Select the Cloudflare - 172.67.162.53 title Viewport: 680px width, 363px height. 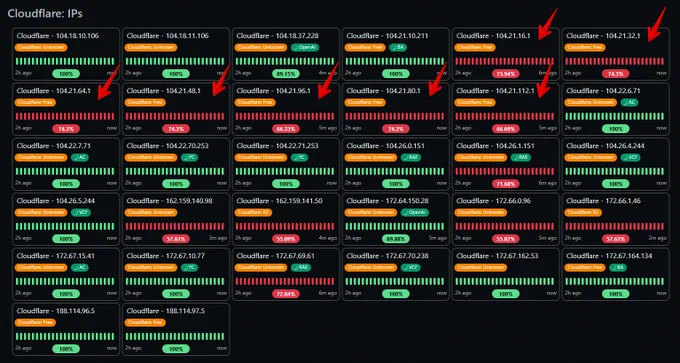(497, 256)
